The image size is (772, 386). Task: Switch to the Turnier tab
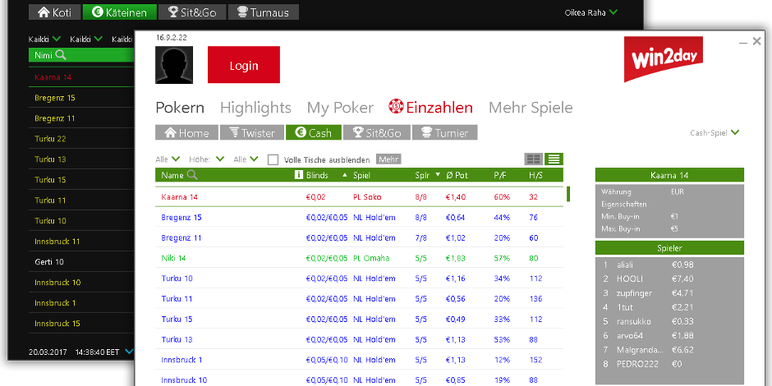(x=445, y=132)
